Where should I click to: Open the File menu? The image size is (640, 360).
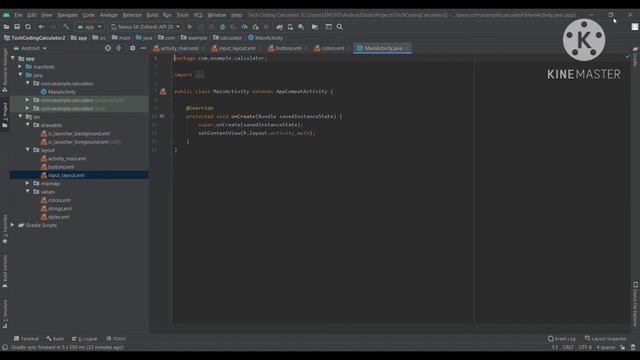pos(18,15)
